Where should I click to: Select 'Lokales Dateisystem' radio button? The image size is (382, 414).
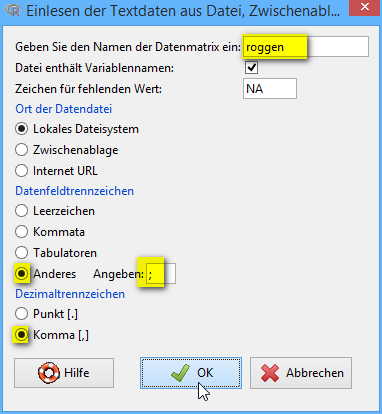pos(21,129)
